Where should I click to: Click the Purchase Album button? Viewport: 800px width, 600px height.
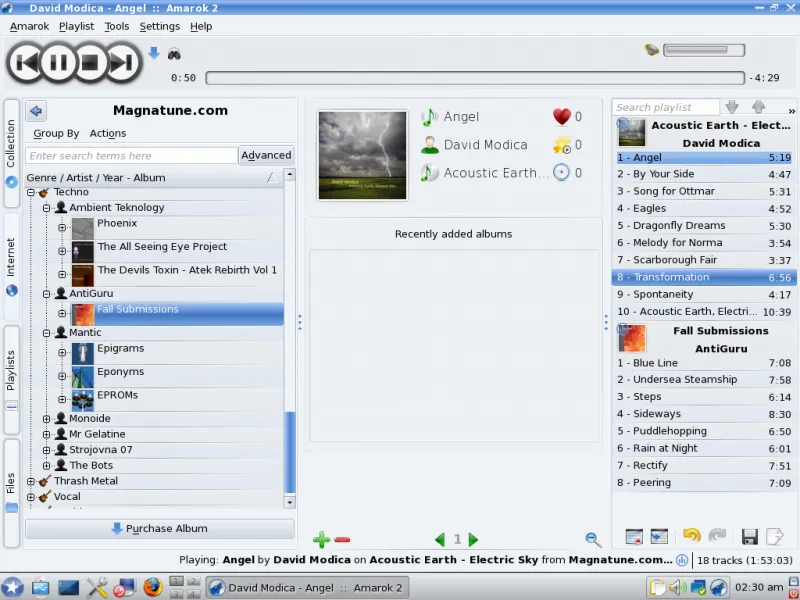point(160,528)
